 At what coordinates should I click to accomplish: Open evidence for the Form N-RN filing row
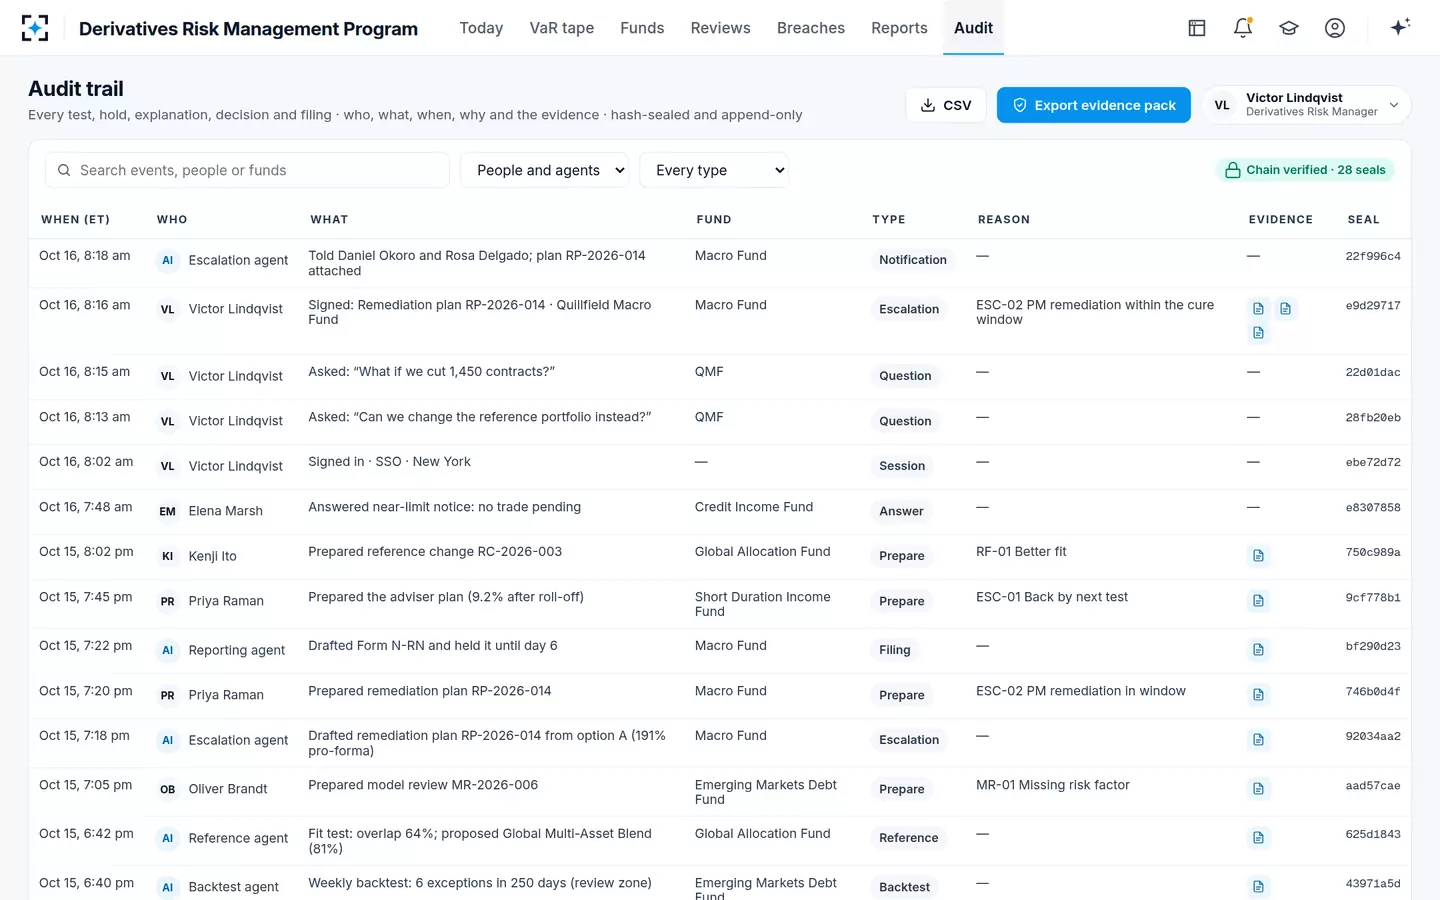(x=1259, y=650)
